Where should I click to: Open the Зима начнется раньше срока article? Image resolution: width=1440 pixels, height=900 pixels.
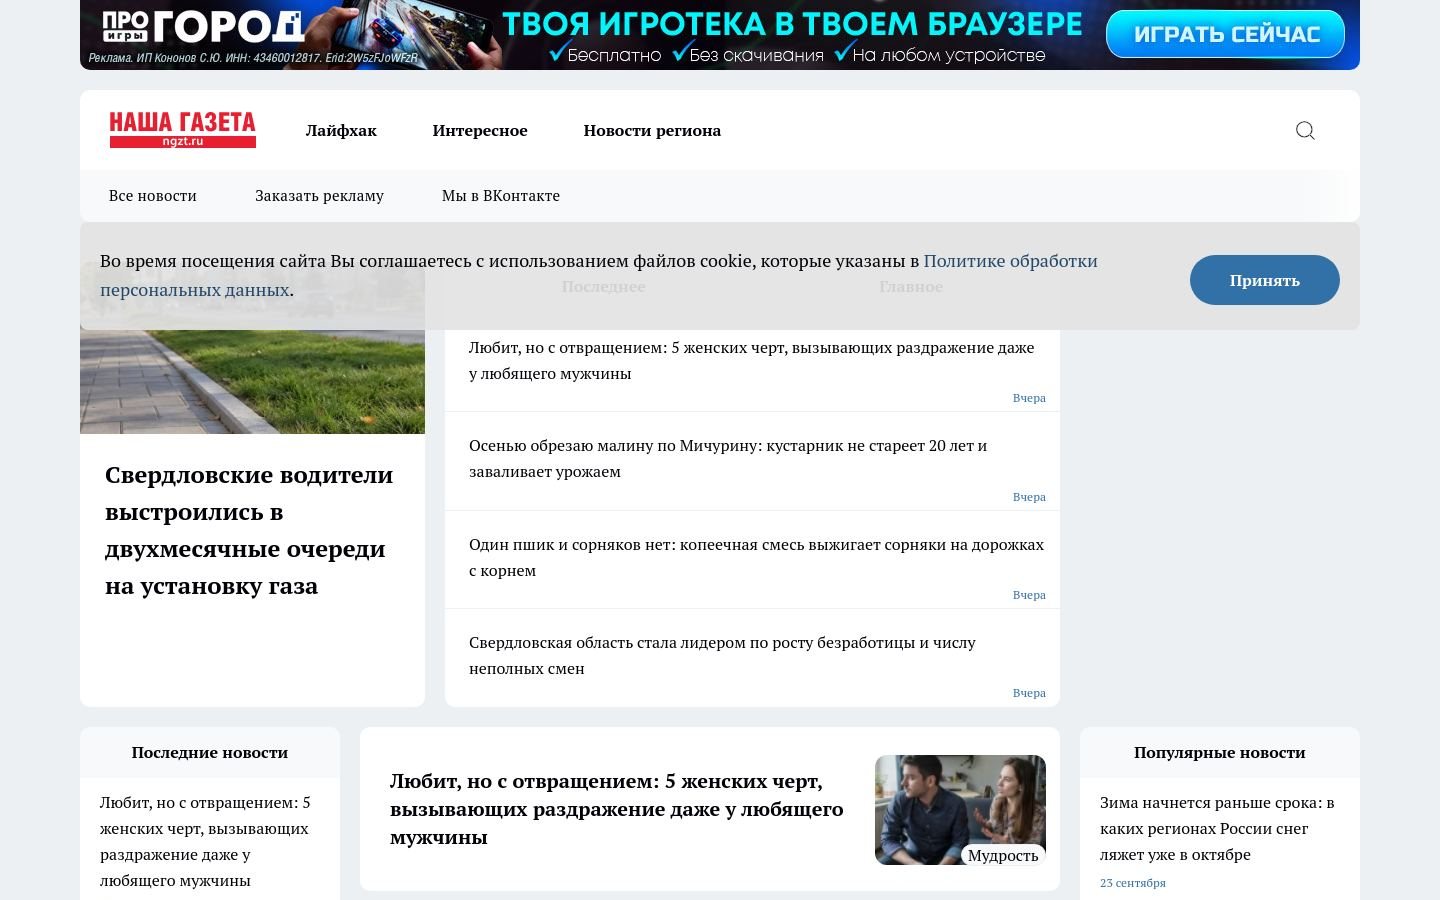(x=1217, y=828)
